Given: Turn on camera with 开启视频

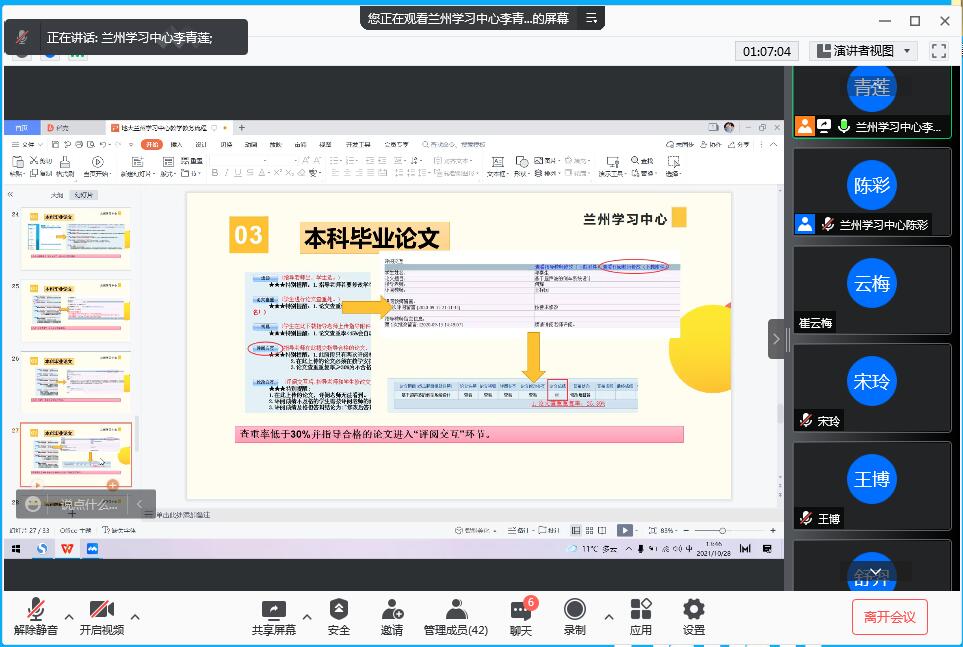Looking at the screenshot, I should tap(101, 616).
